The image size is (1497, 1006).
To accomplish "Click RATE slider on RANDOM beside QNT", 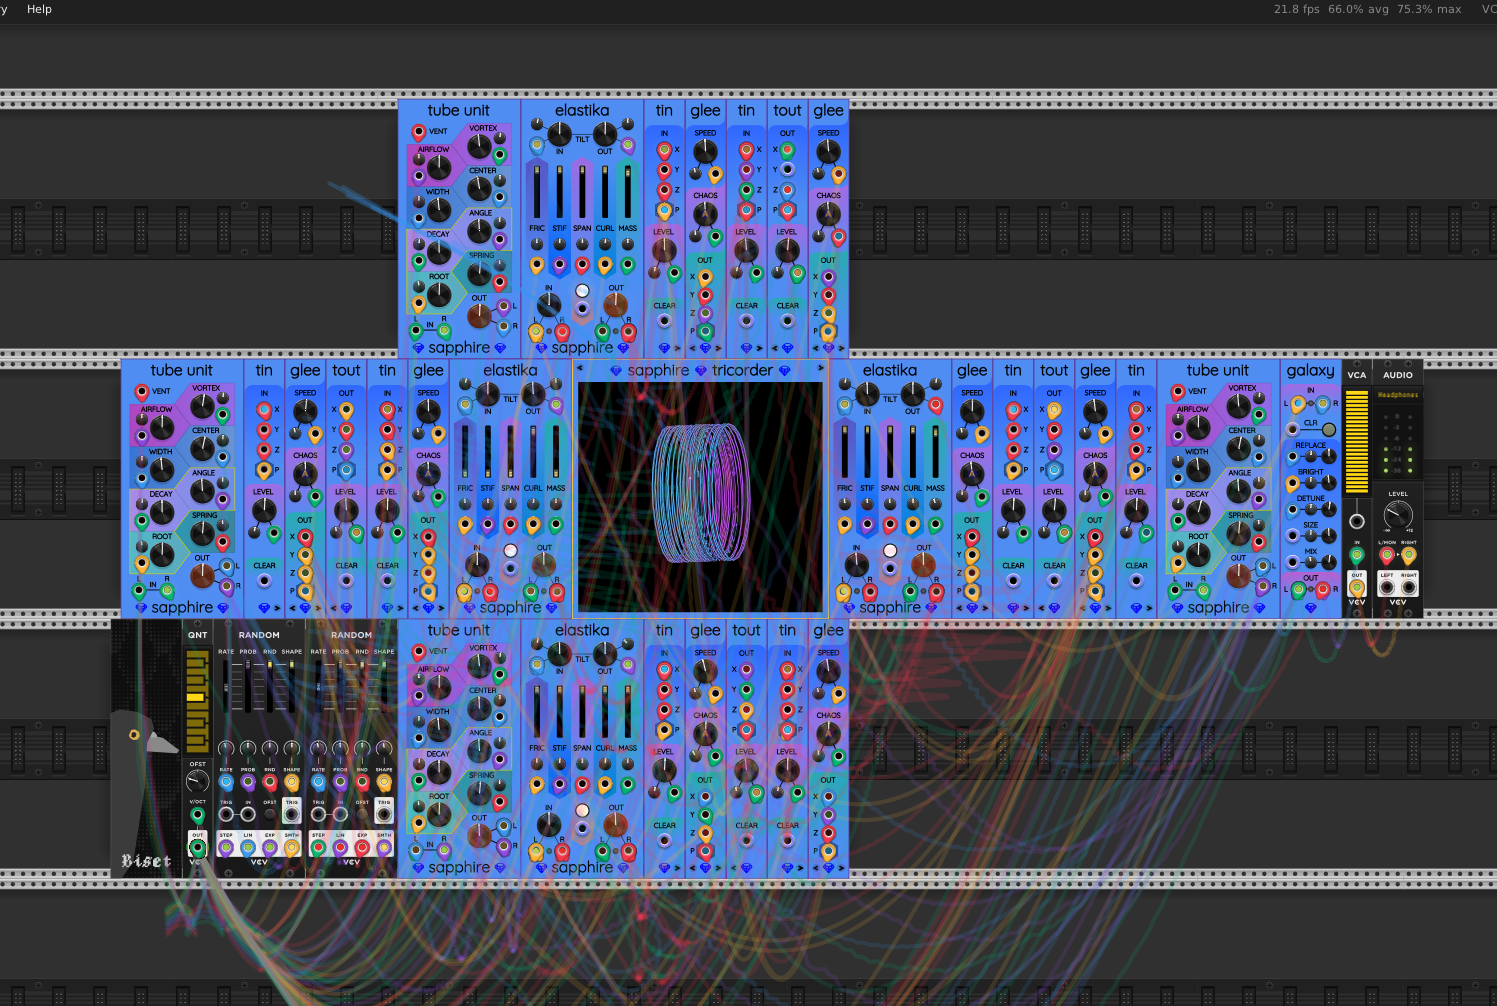I will tap(226, 685).
